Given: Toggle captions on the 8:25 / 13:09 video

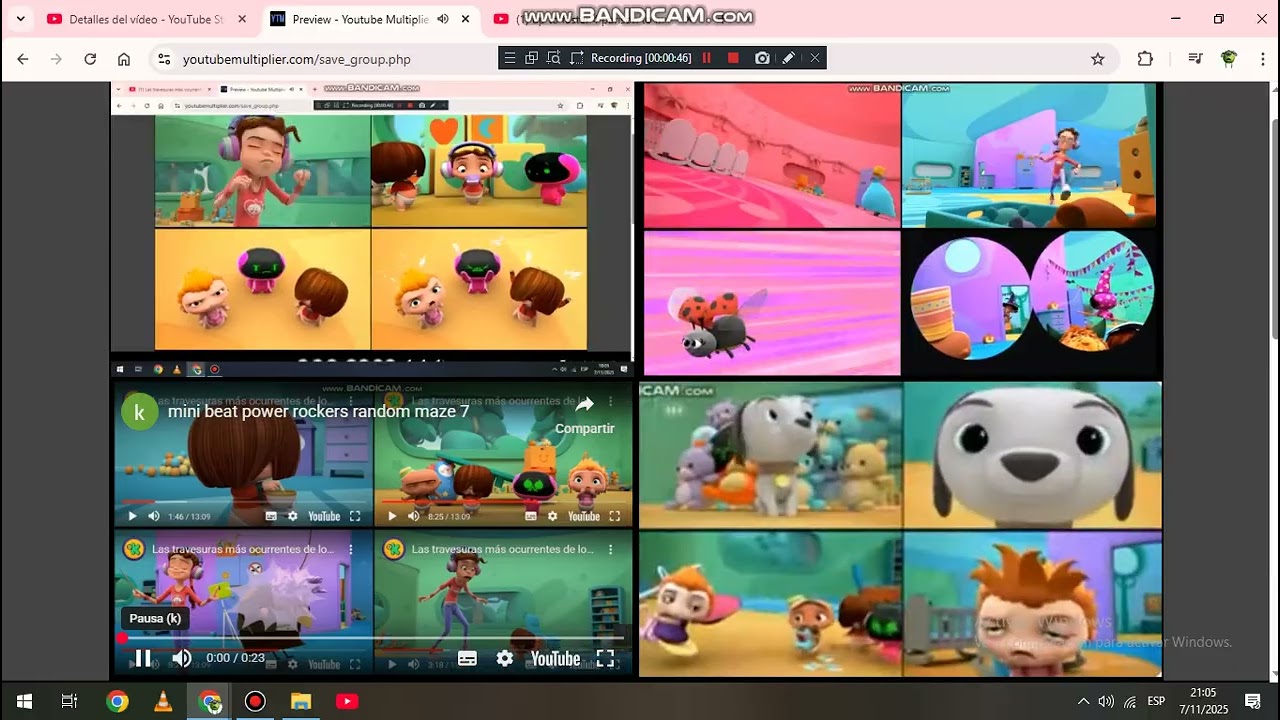Looking at the screenshot, I should 531,516.
